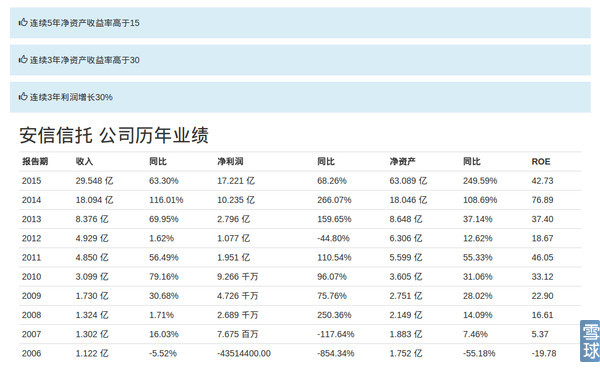Click thumbs-up icon beside 连续3年利润增长30%
This screenshot has width=600, height=370.
[x=23, y=97]
